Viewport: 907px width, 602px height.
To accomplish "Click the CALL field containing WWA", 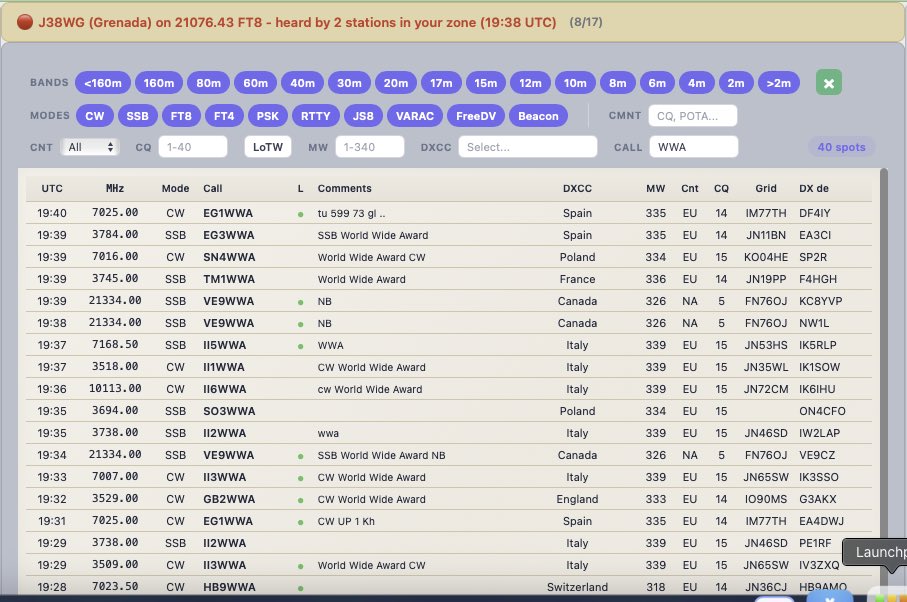I will point(694,147).
